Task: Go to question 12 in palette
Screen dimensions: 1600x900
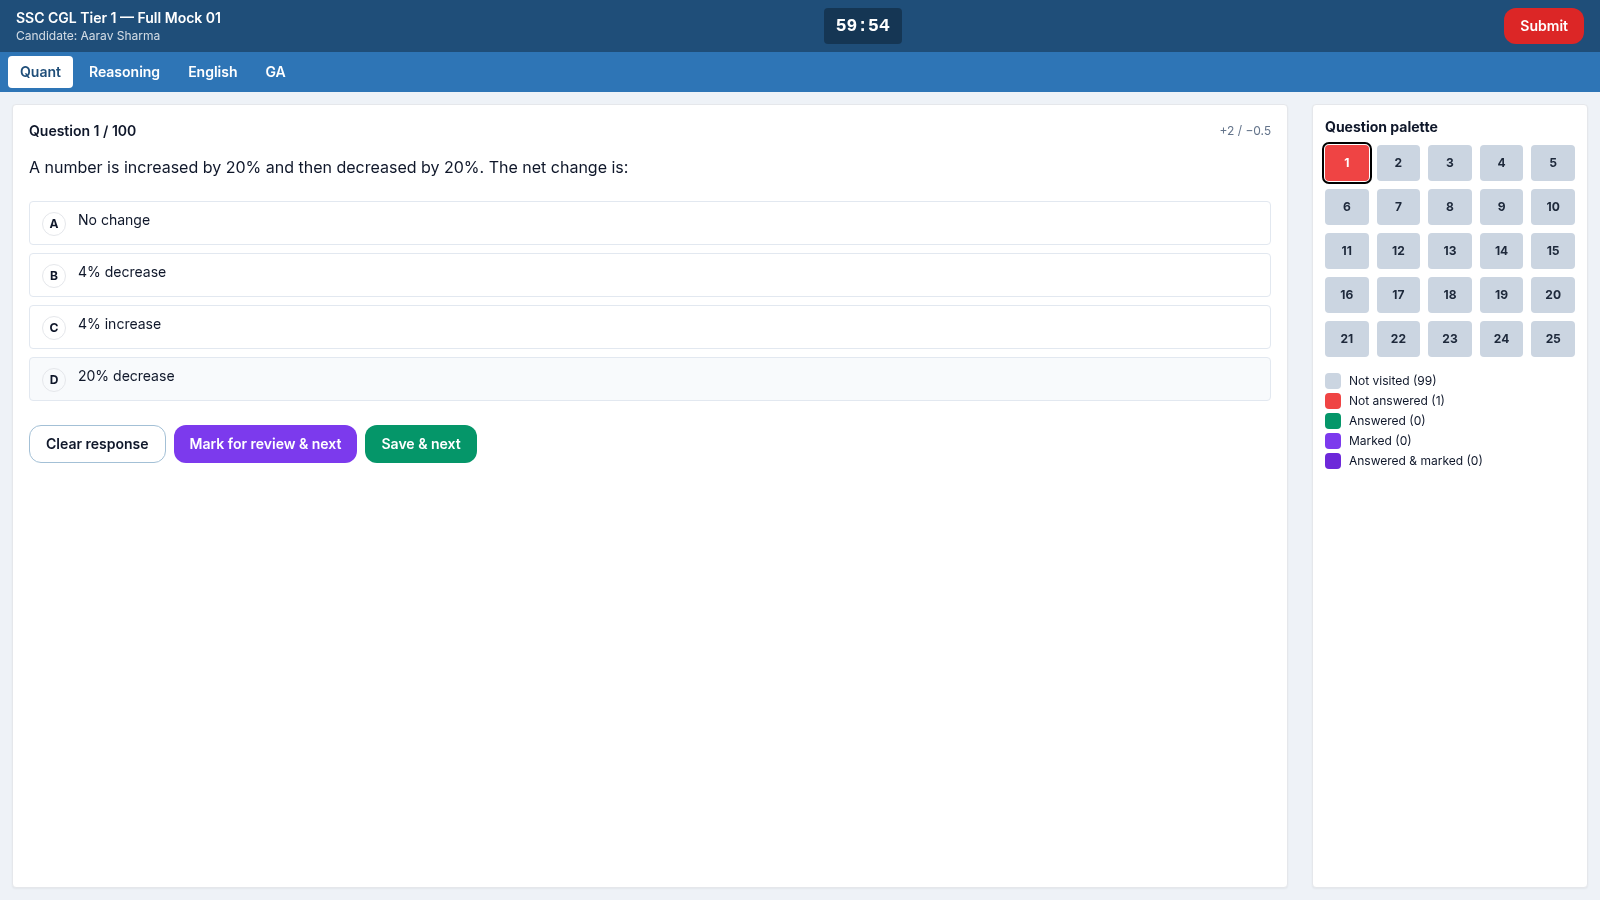Action: (x=1398, y=251)
